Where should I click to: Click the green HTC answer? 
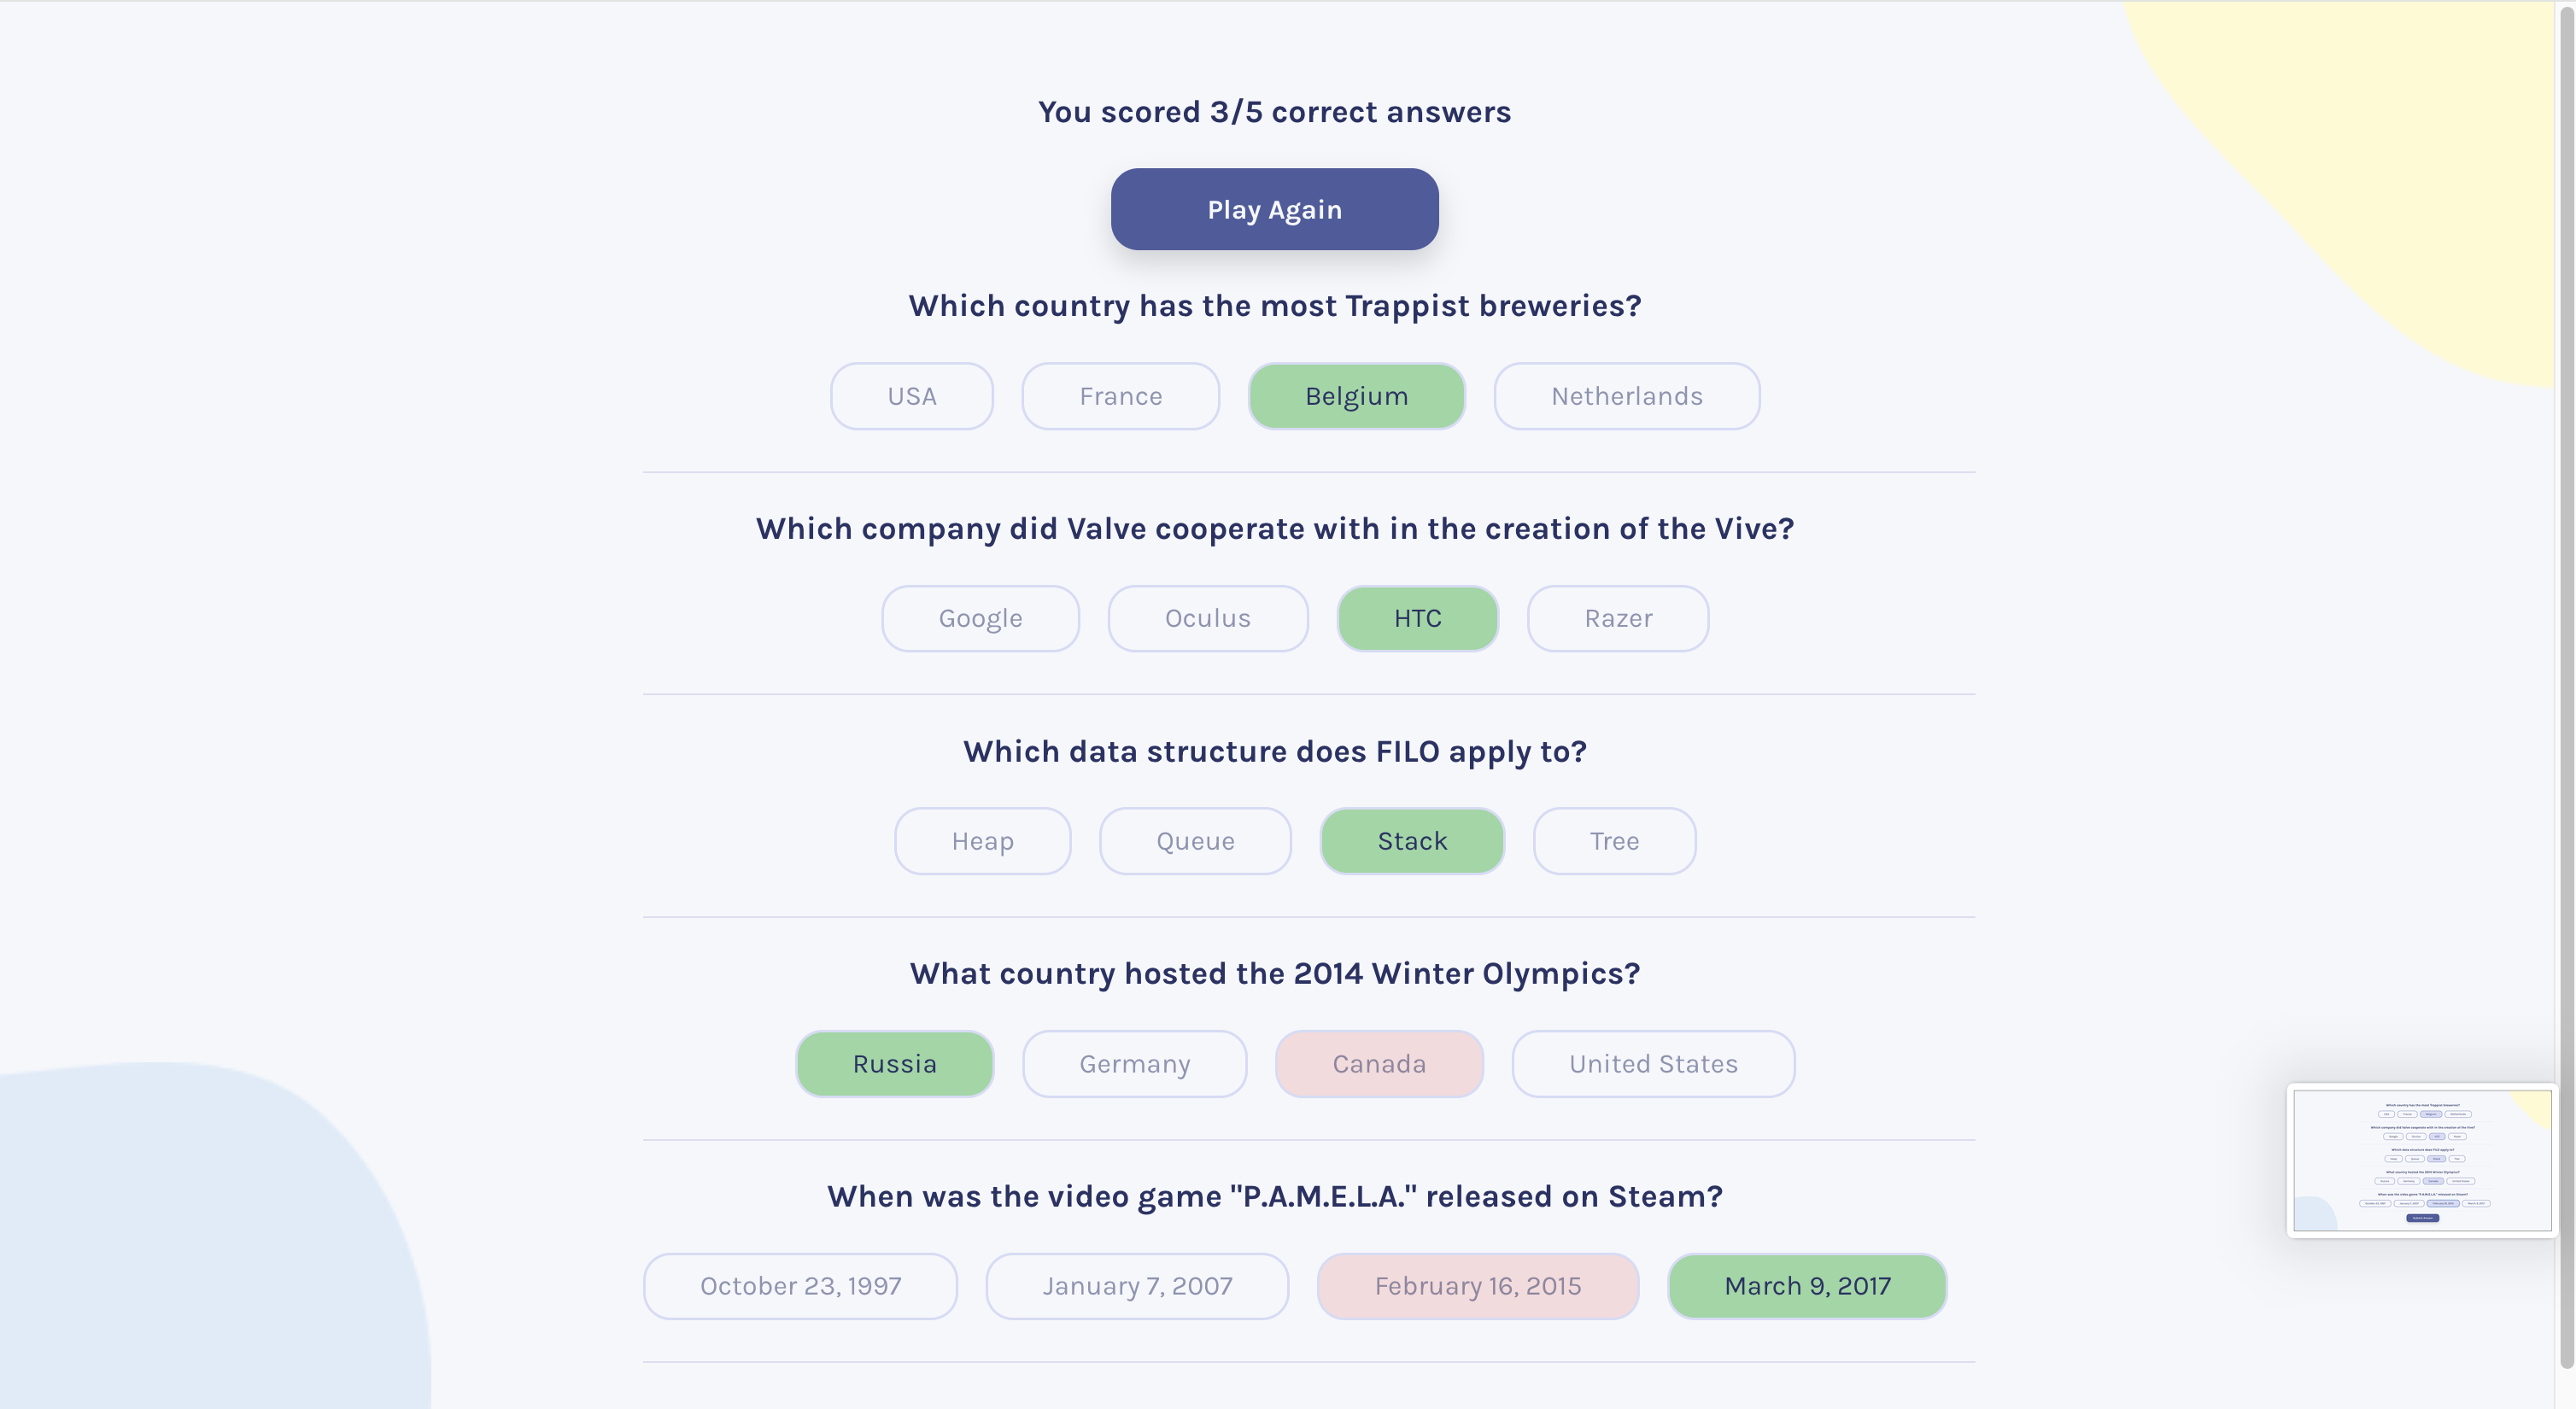click(x=1417, y=618)
